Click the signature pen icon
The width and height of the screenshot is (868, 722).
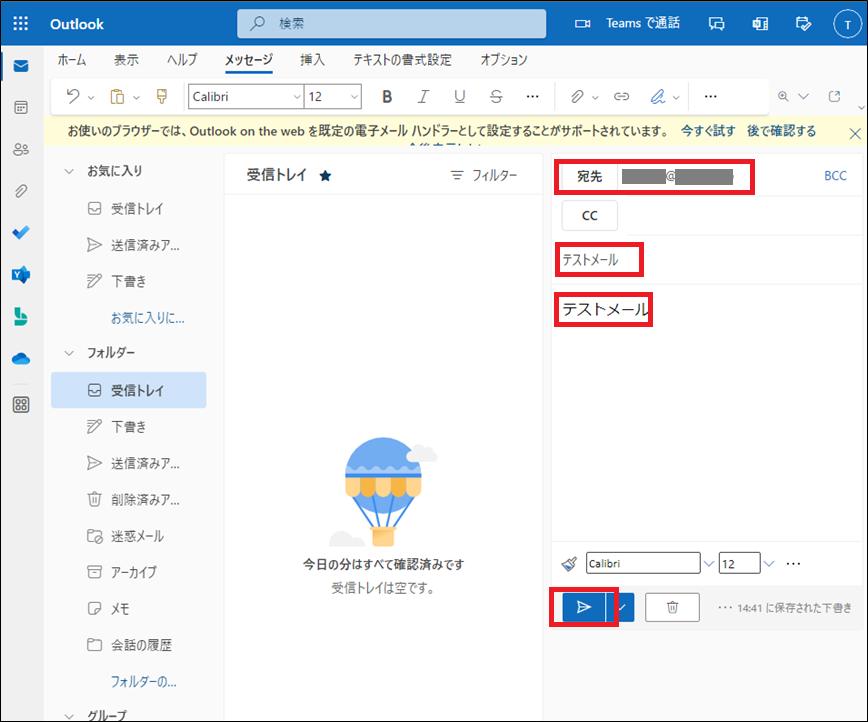[x=658, y=97]
